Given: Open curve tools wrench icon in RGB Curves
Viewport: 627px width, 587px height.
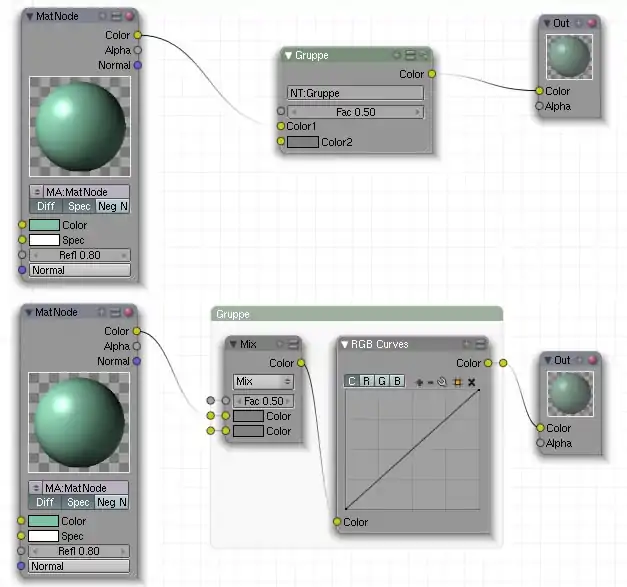Looking at the screenshot, I should click(442, 382).
